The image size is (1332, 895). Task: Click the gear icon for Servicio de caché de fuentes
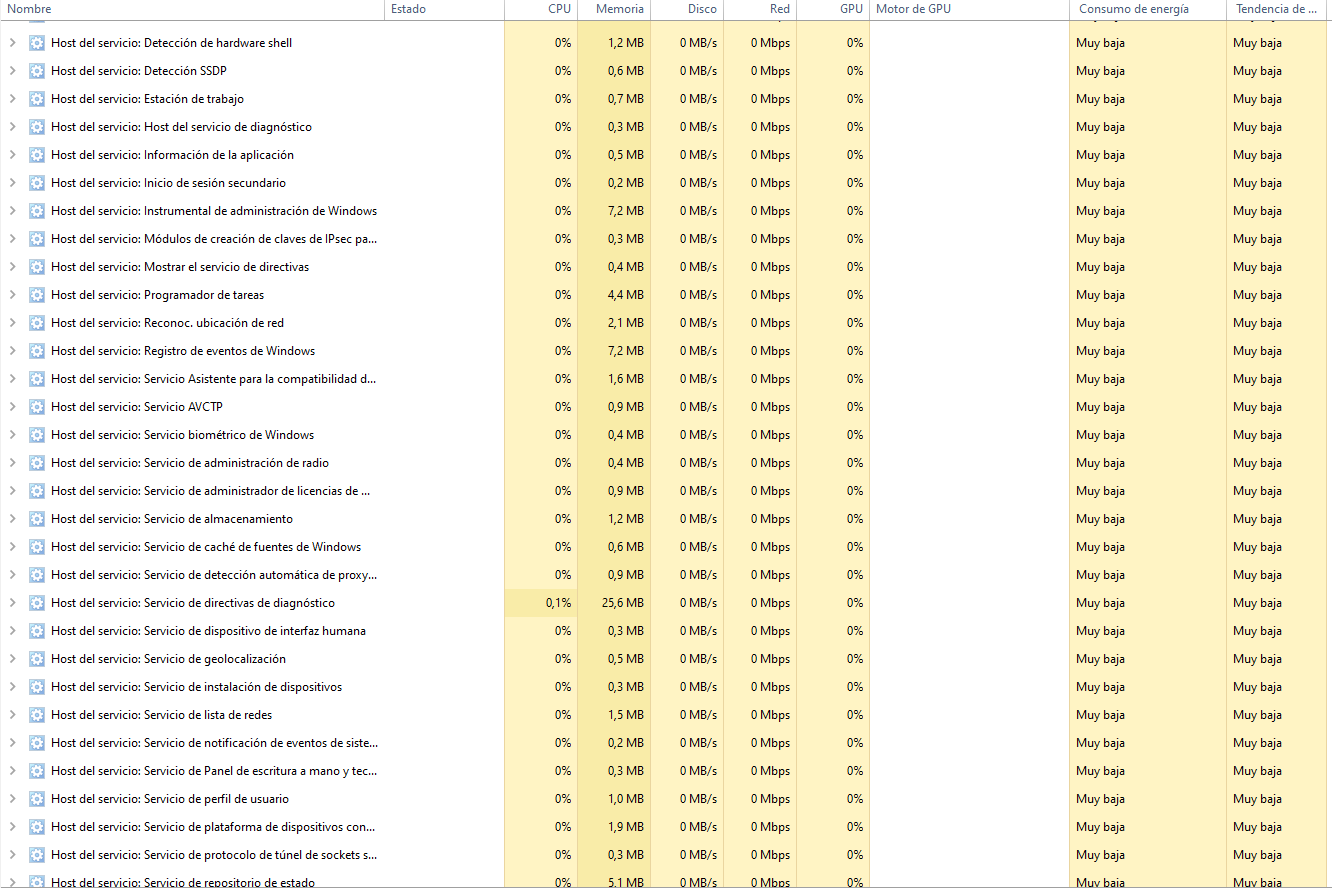coord(37,547)
